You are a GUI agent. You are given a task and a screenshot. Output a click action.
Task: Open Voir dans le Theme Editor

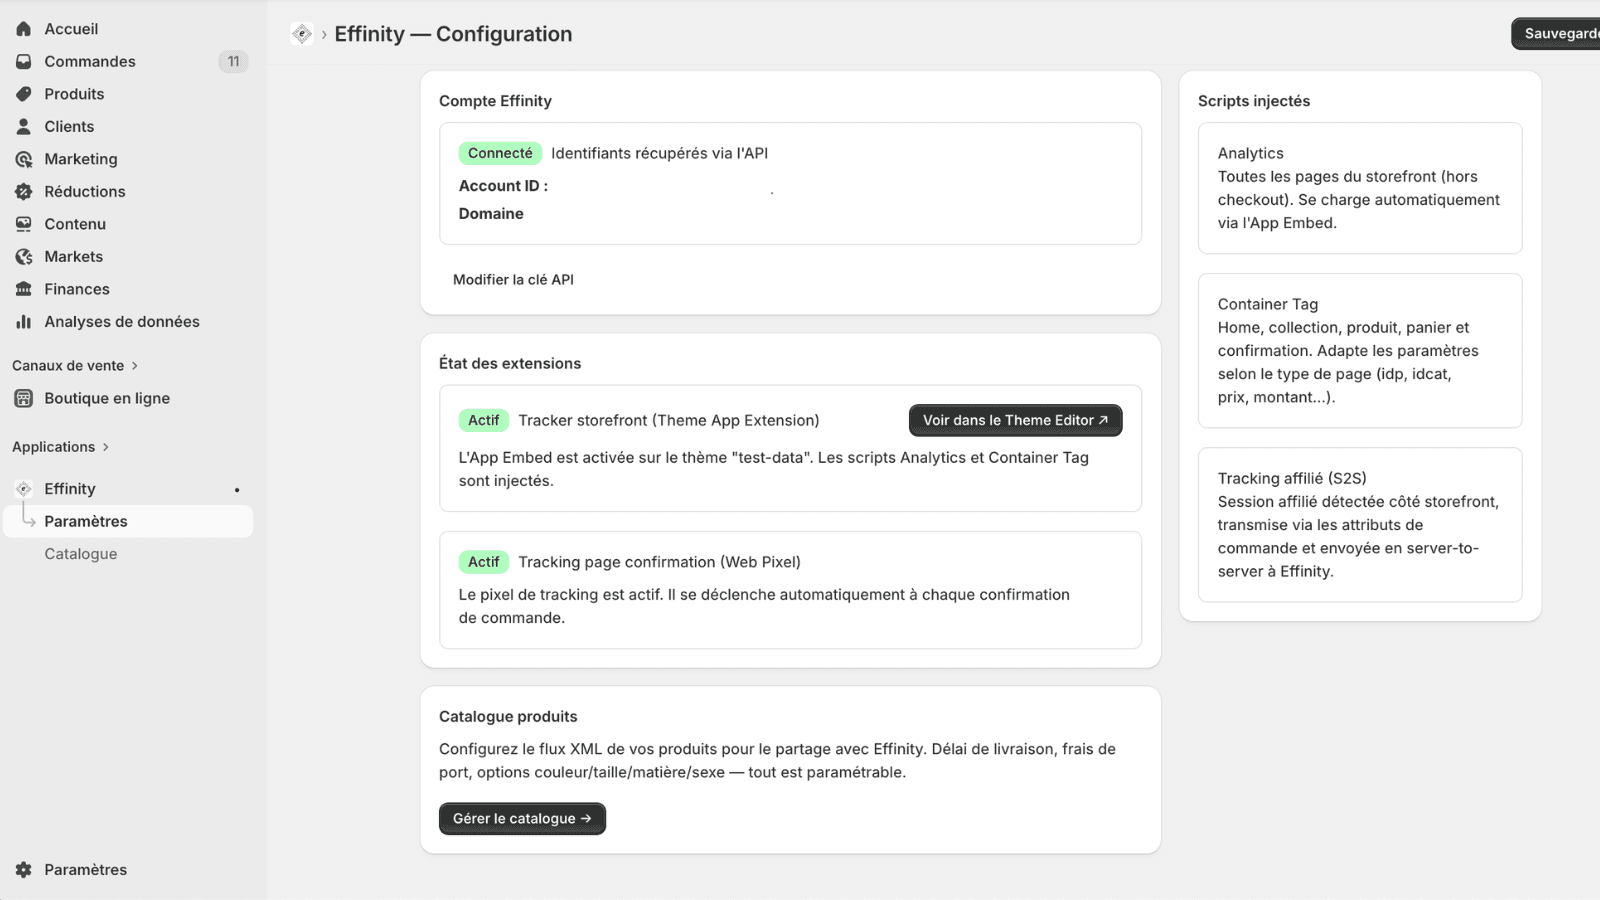point(1015,420)
